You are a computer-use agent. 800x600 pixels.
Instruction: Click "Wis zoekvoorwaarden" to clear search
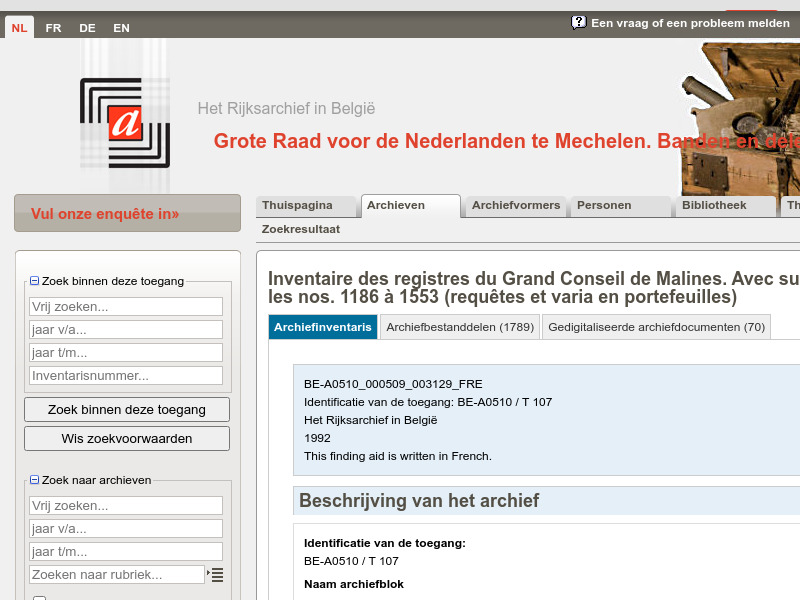click(x=127, y=438)
